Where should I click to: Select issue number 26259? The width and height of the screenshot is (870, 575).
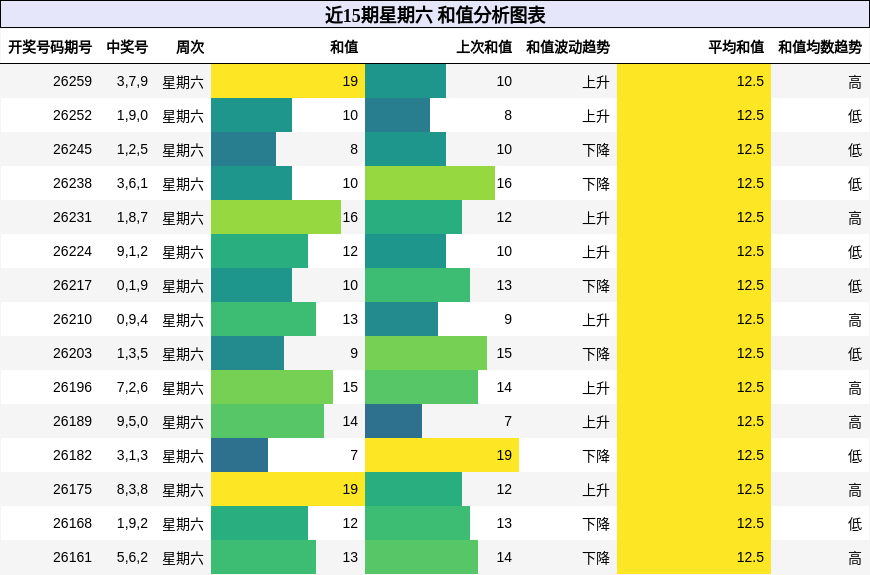click(x=73, y=82)
